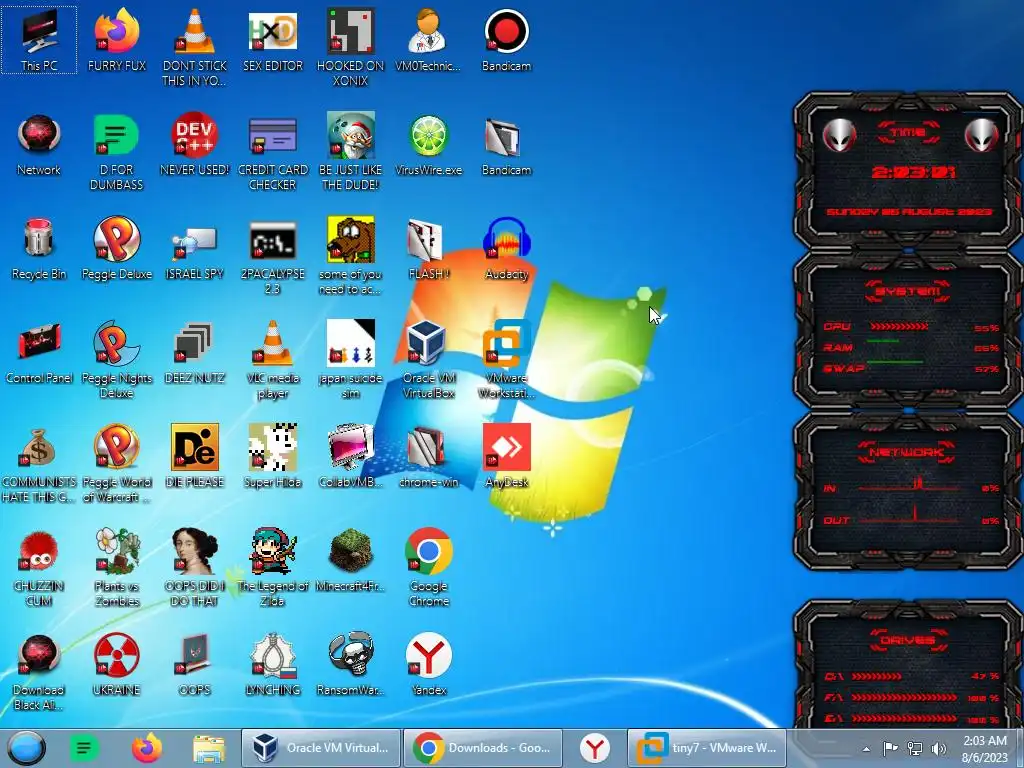The height and width of the screenshot is (768, 1024).
Task: Click the C:\ drive usage bar
Action: click(x=876, y=677)
